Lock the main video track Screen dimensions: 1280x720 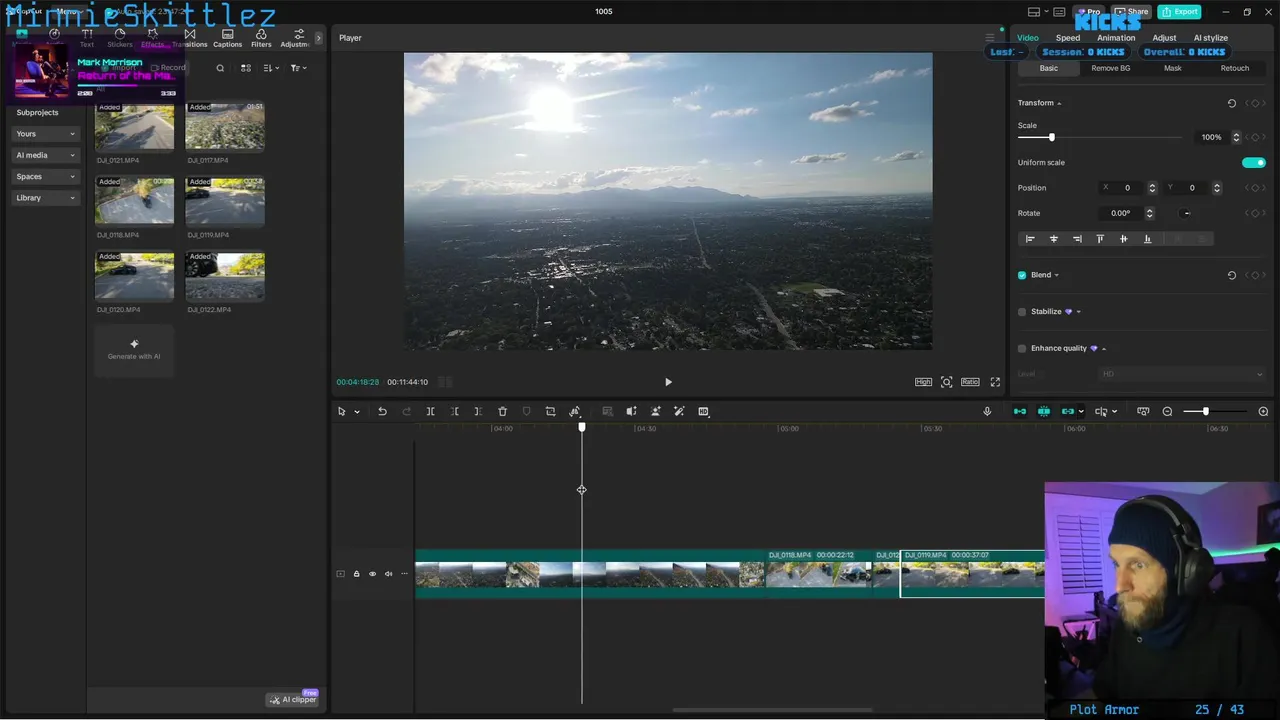(x=356, y=574)
